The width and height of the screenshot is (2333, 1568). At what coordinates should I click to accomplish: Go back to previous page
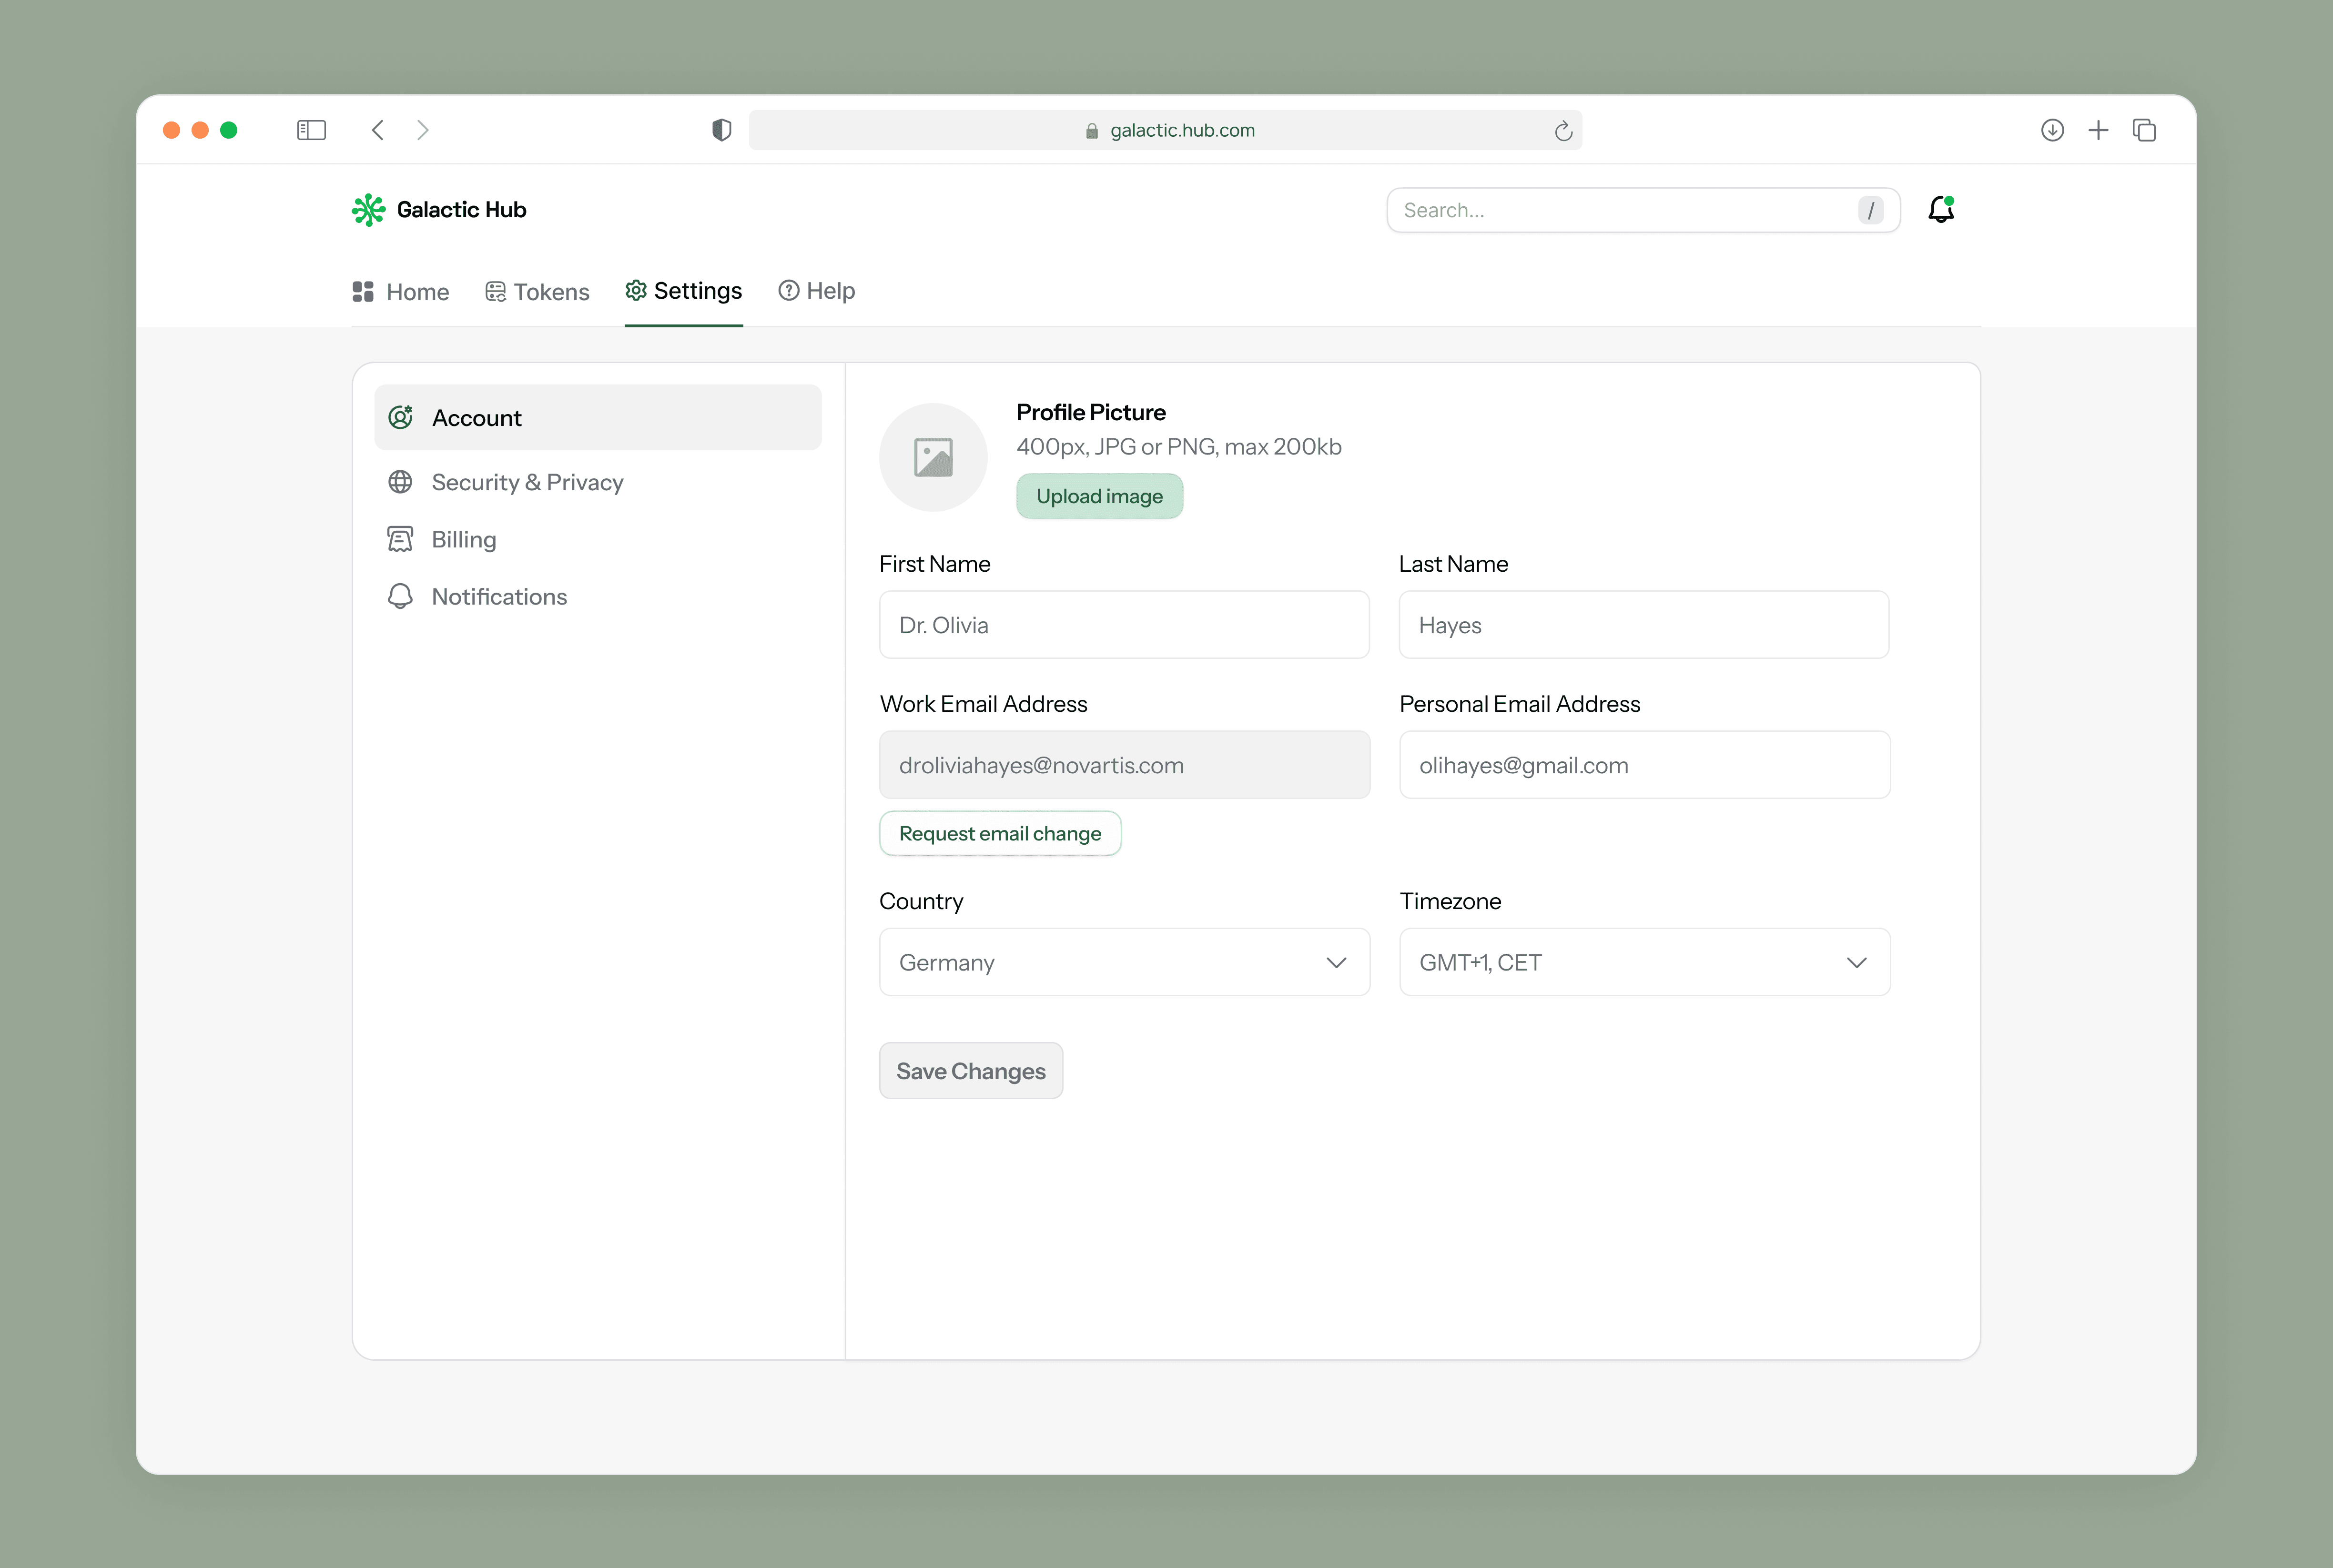378,130
